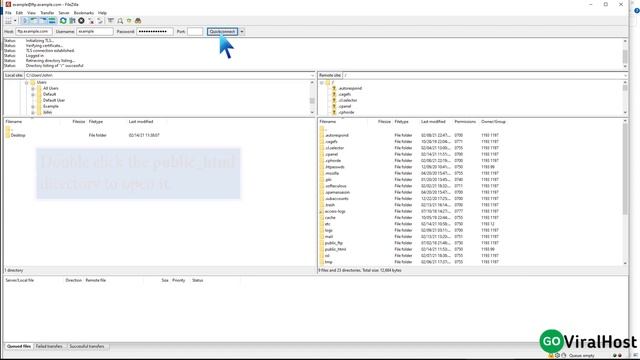Select .htpasswds in the remote file list
Screen dimensions: 640x360
tap(334, 167)
